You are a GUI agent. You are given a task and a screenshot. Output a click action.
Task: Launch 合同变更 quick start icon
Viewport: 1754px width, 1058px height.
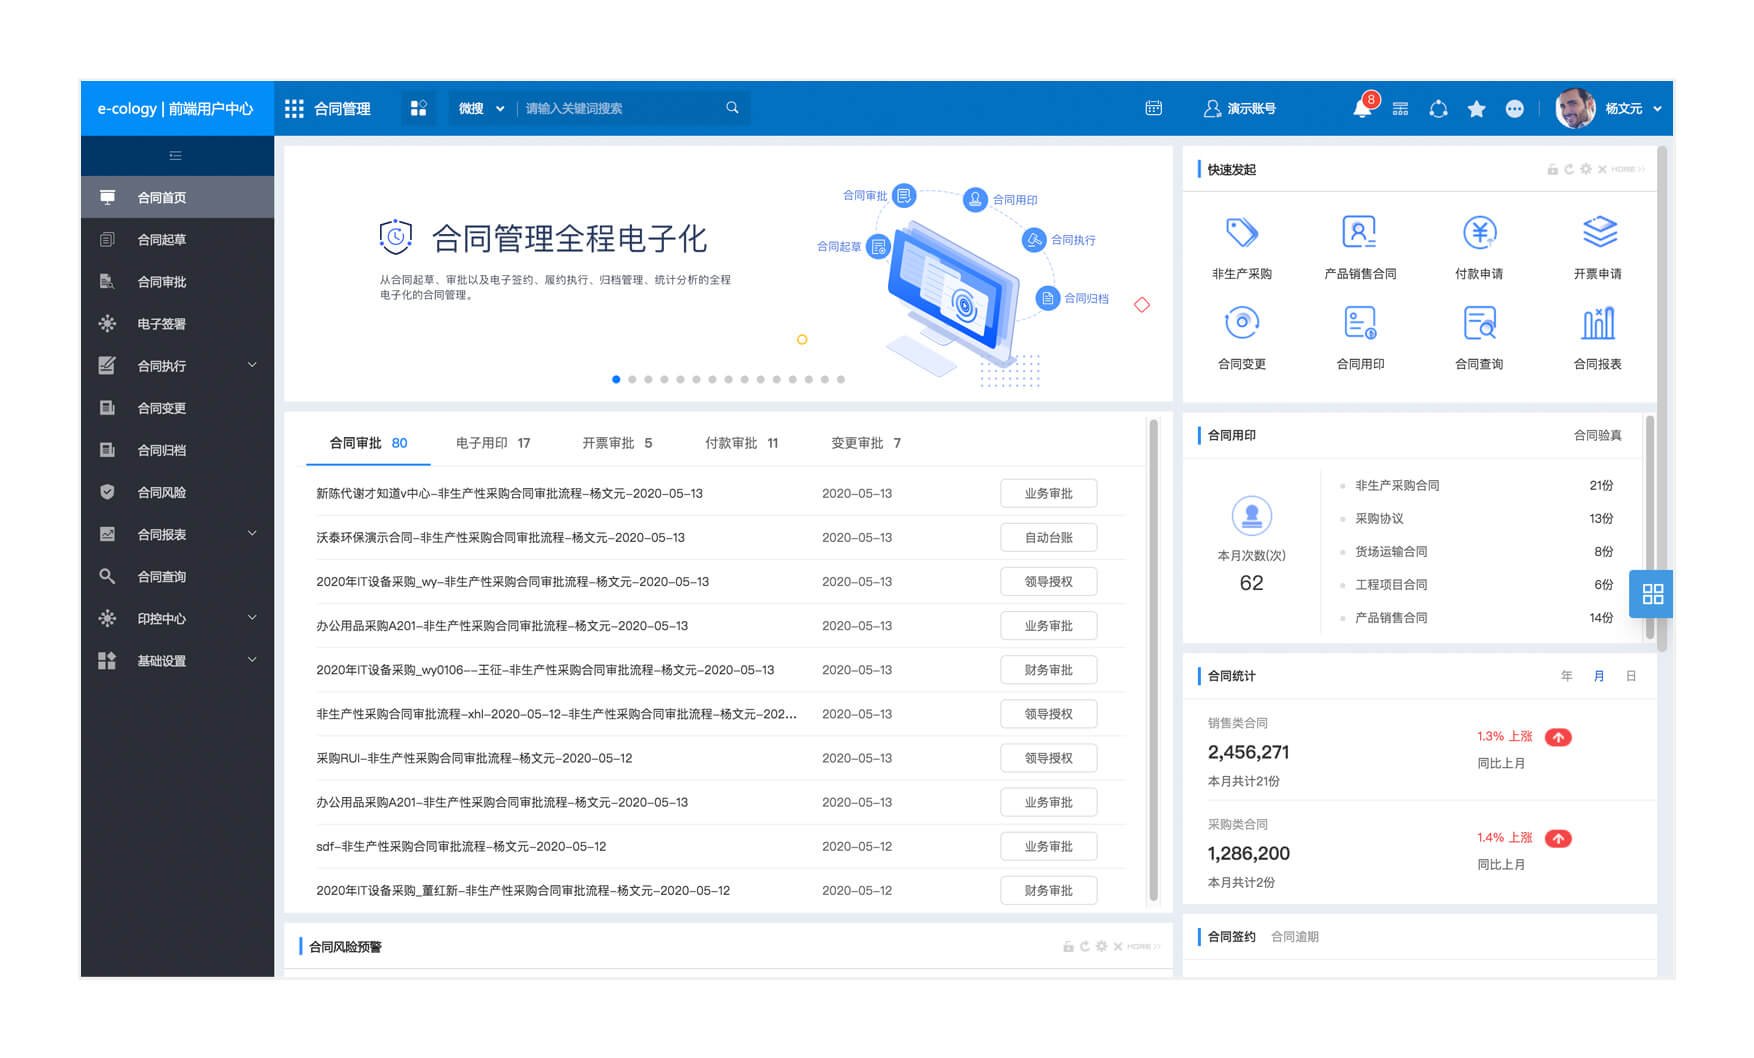coord(1241,323)
